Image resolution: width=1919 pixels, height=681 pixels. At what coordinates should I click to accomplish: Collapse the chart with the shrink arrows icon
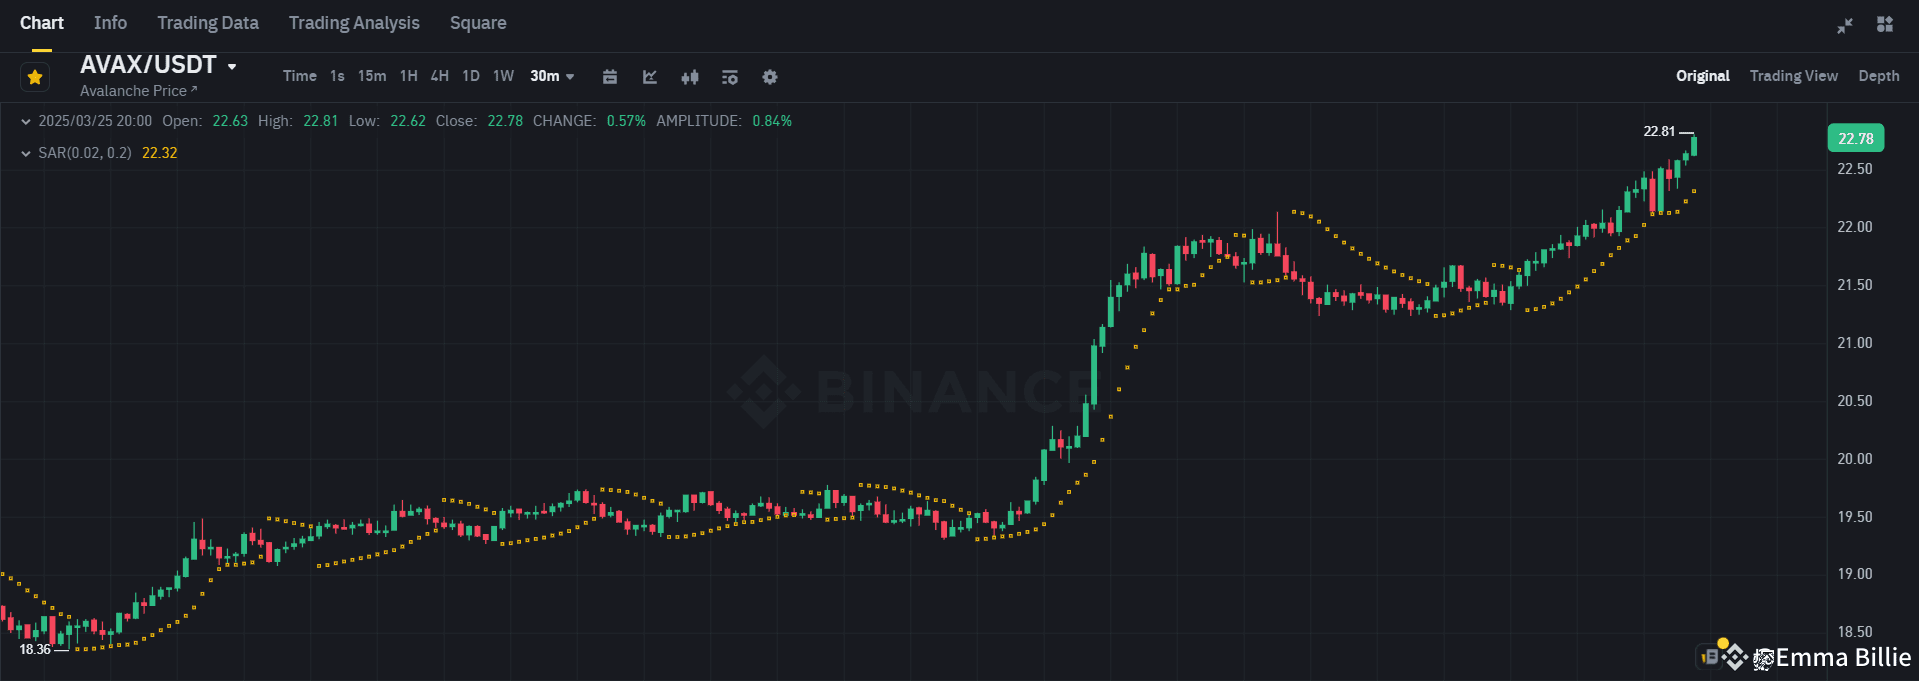point(1845,25)
